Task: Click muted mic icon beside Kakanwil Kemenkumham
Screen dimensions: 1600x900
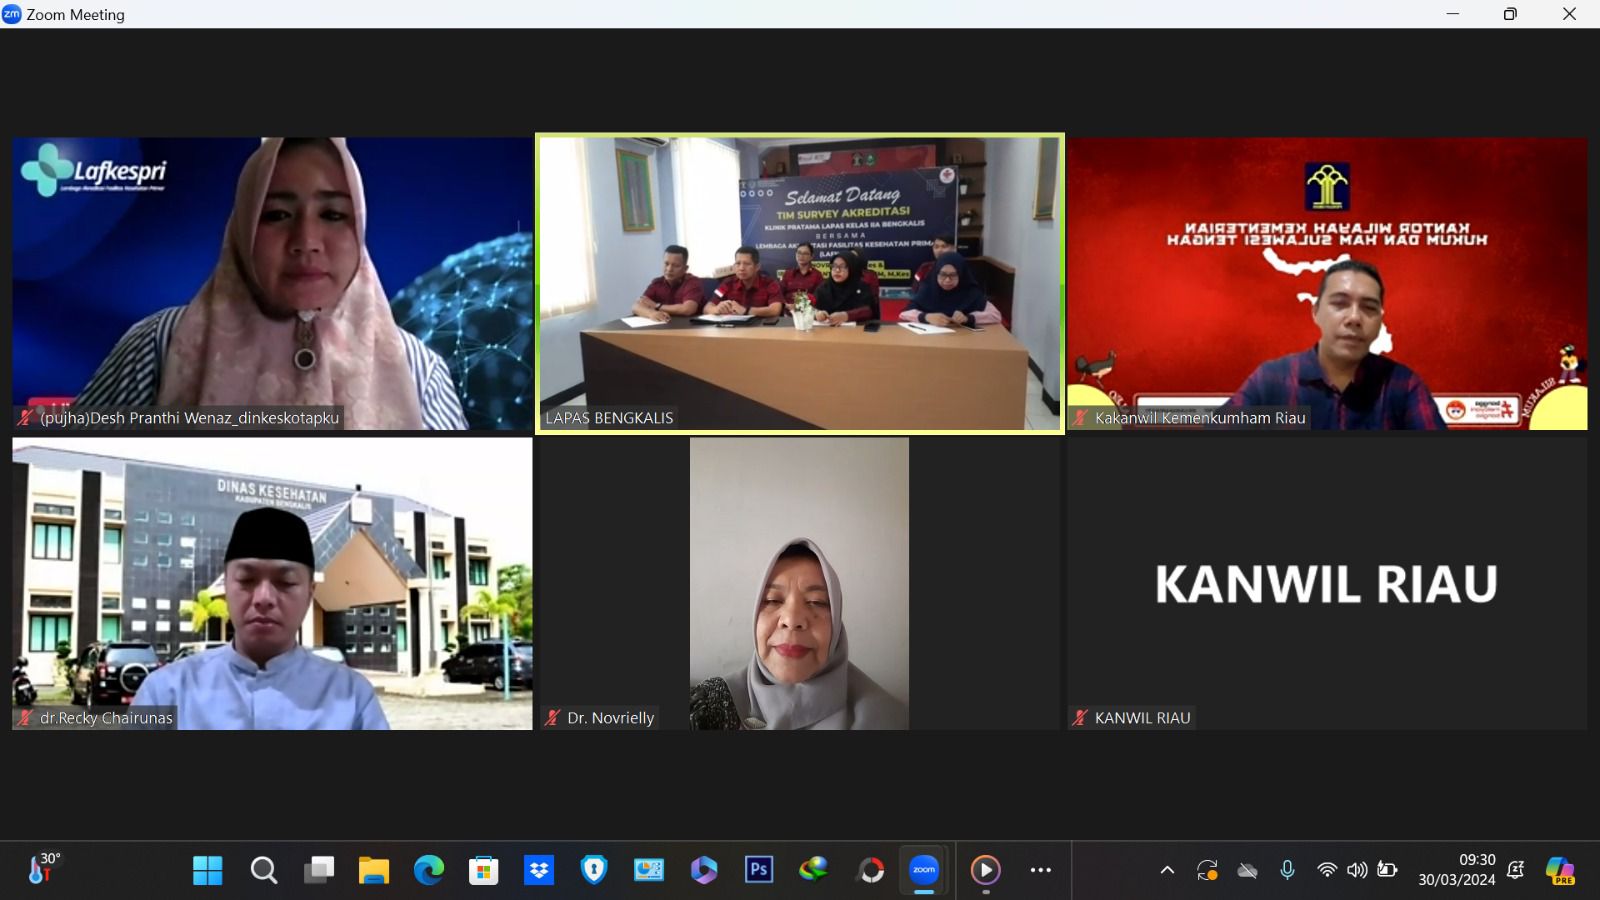Action: 1080,418
